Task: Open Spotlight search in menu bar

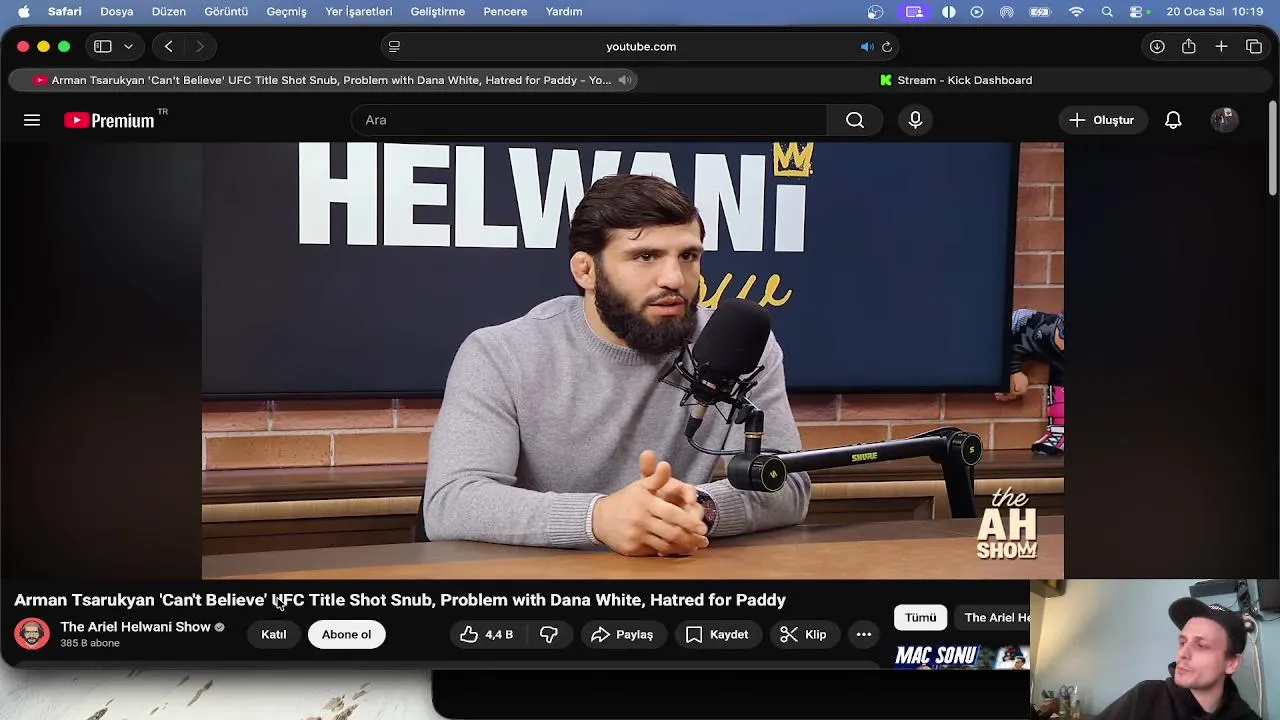Action: coord(1107,11)
